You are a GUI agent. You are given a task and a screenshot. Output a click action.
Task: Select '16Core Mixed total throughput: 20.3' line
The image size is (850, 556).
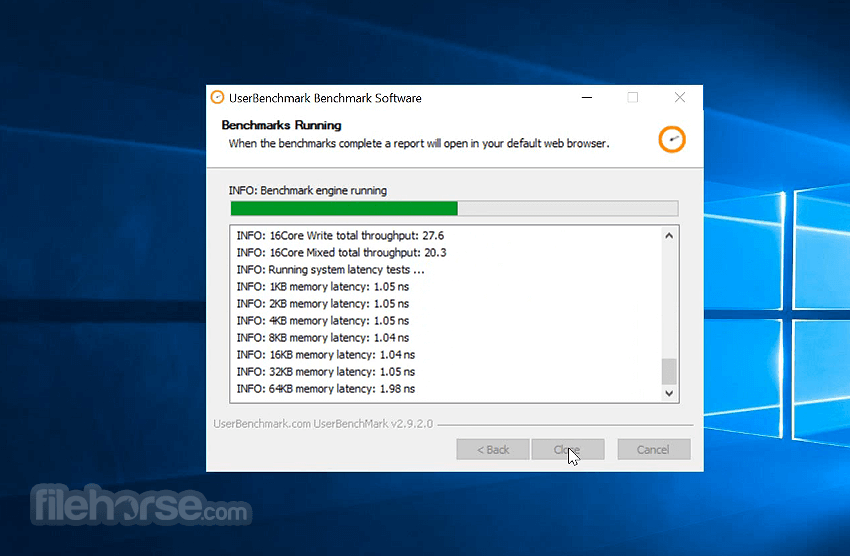pos(342,253)
